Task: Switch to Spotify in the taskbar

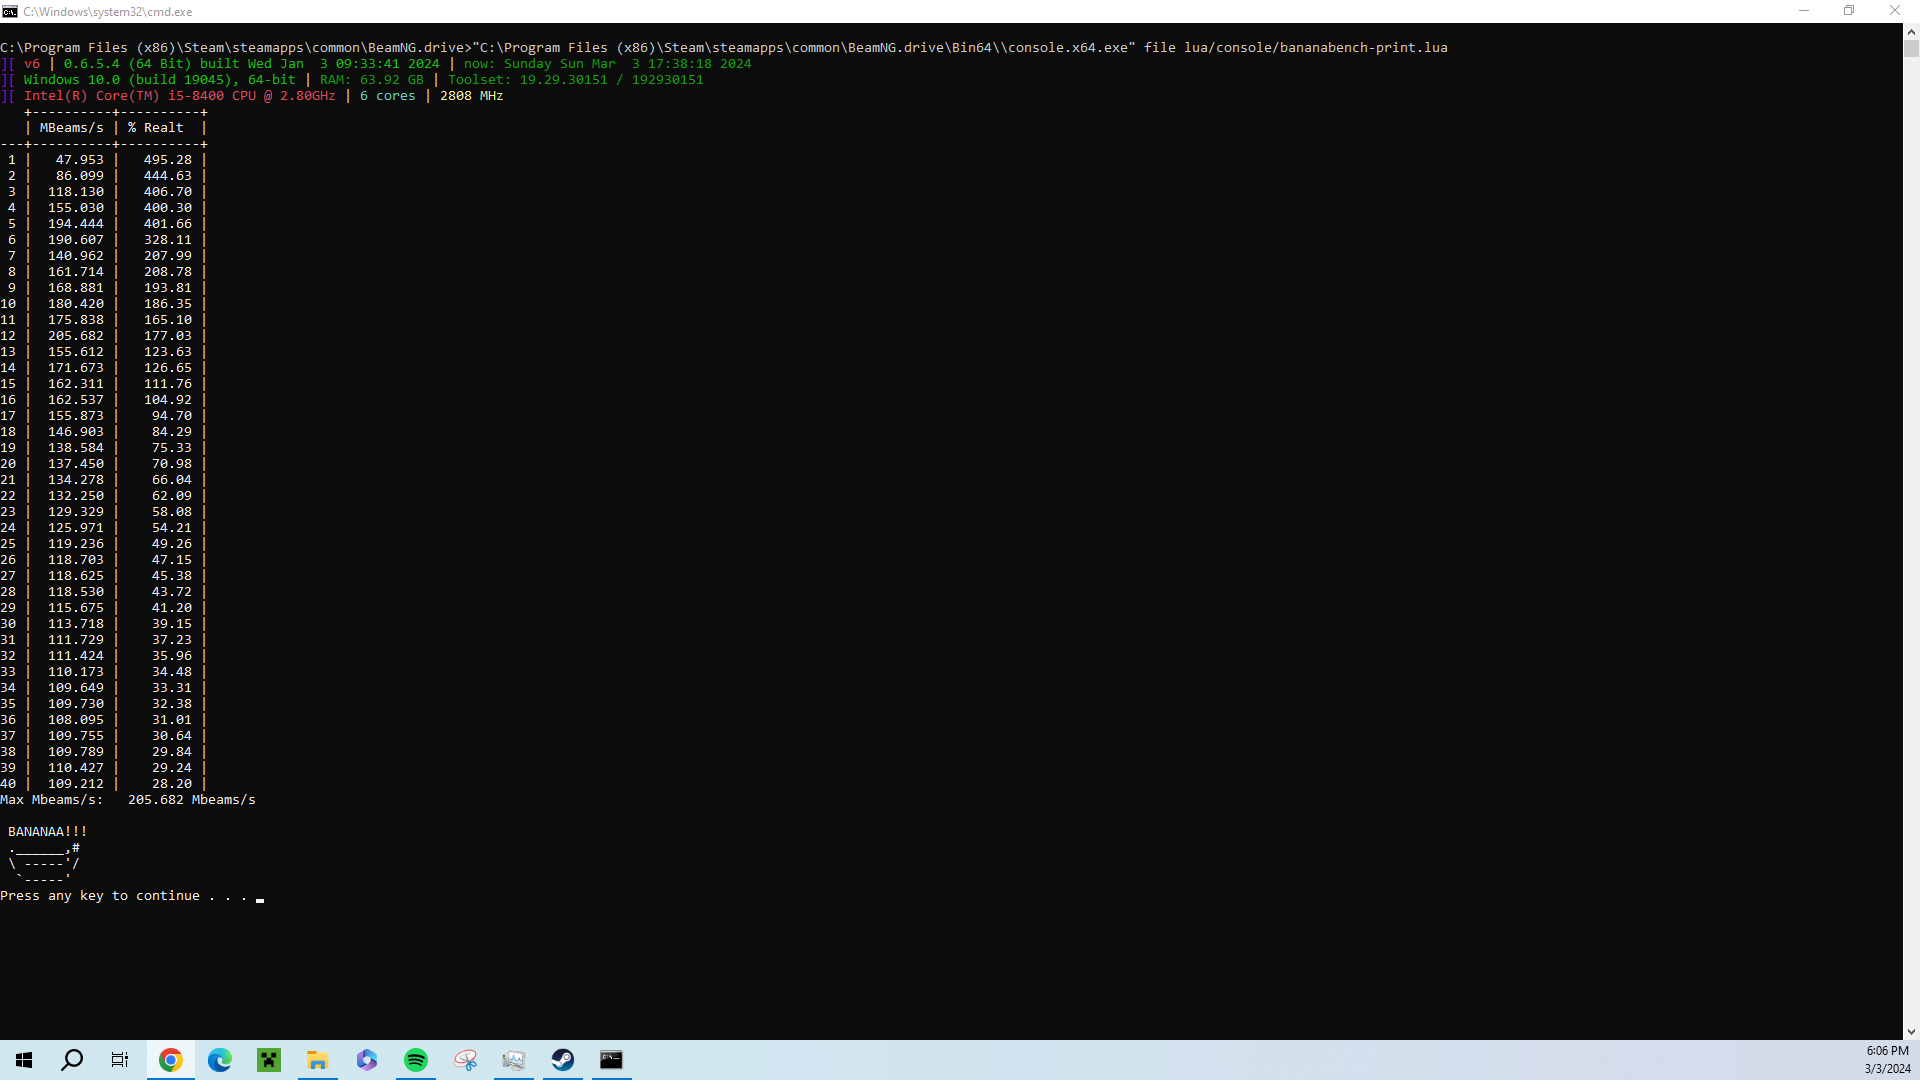Action: [x=416, y=1060]
